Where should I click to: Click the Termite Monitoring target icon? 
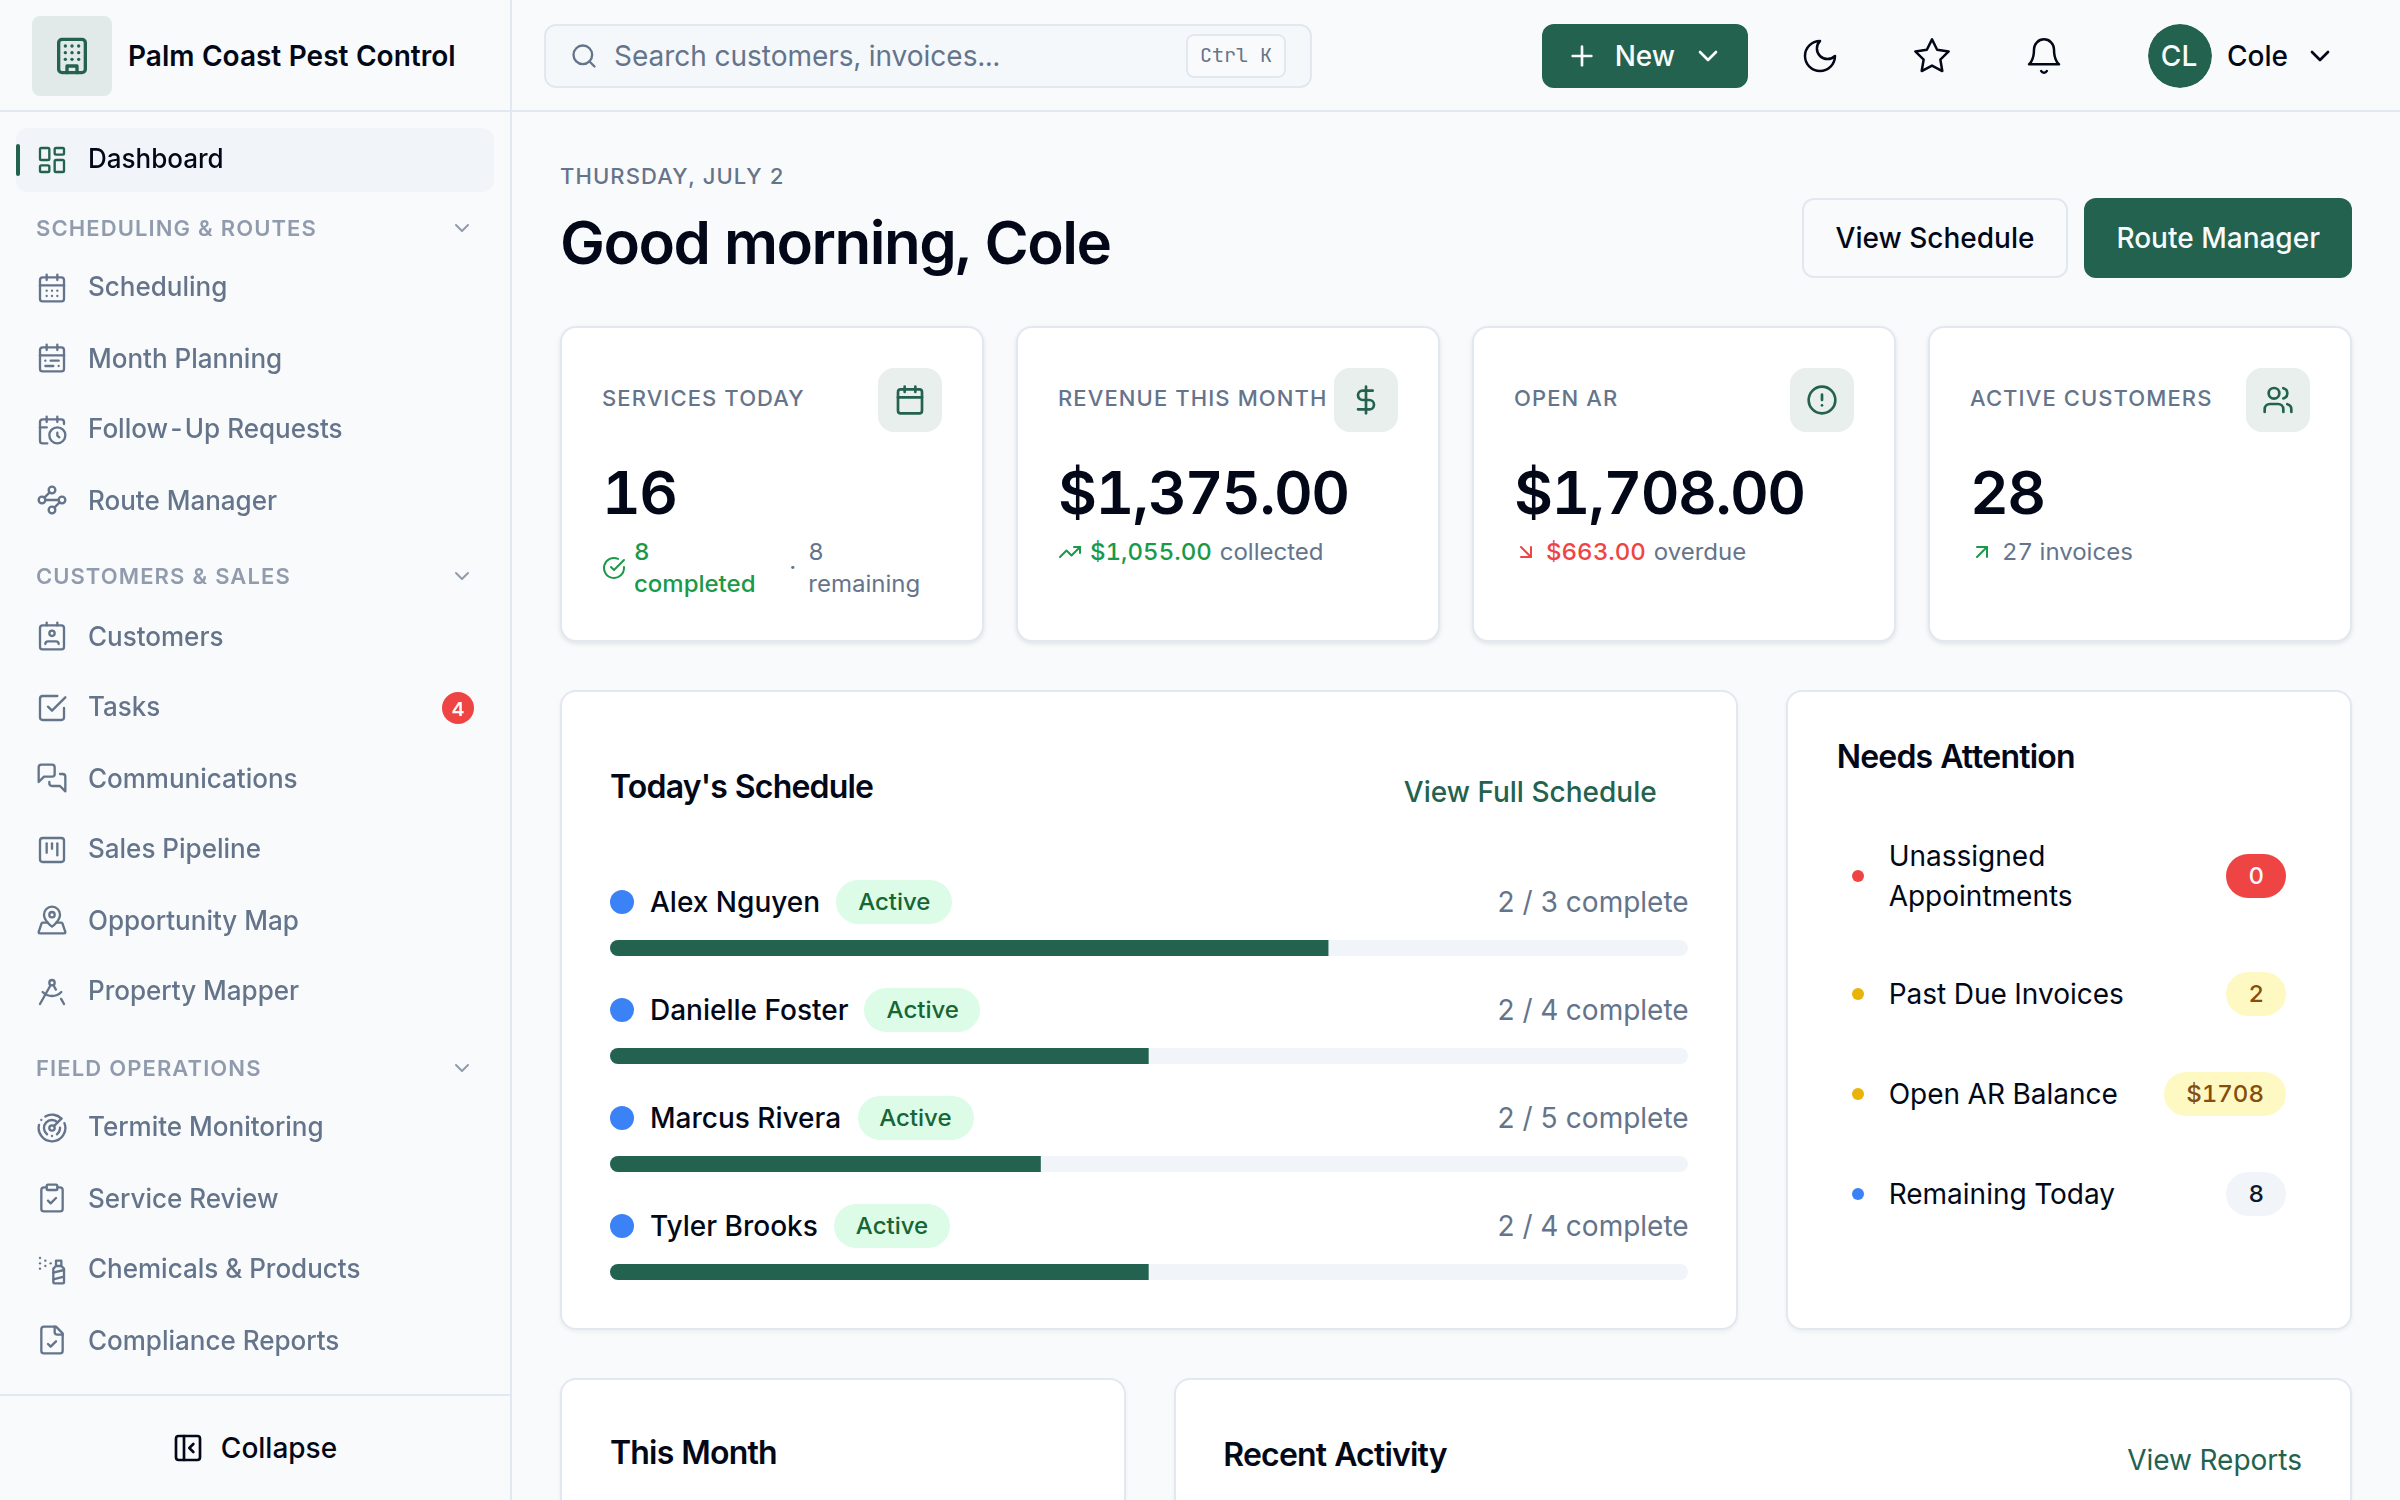pos(52,1127)
